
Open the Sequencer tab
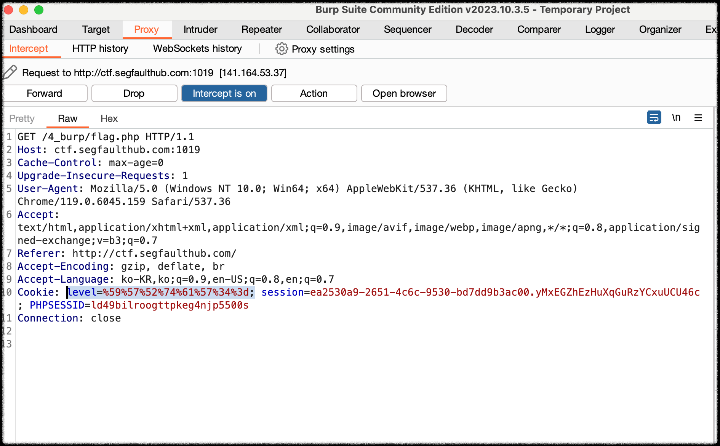tap(407, 29)
